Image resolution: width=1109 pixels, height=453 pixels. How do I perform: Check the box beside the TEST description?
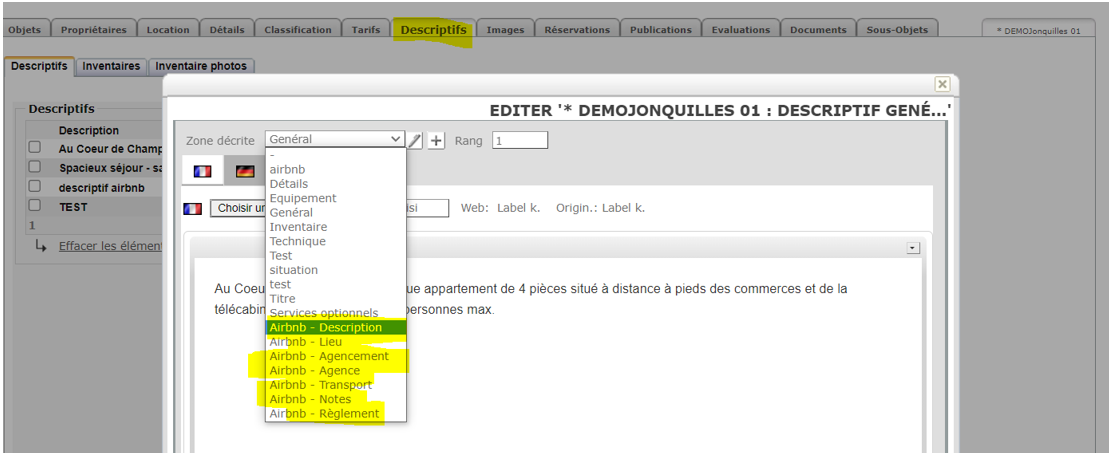point(35,207)
